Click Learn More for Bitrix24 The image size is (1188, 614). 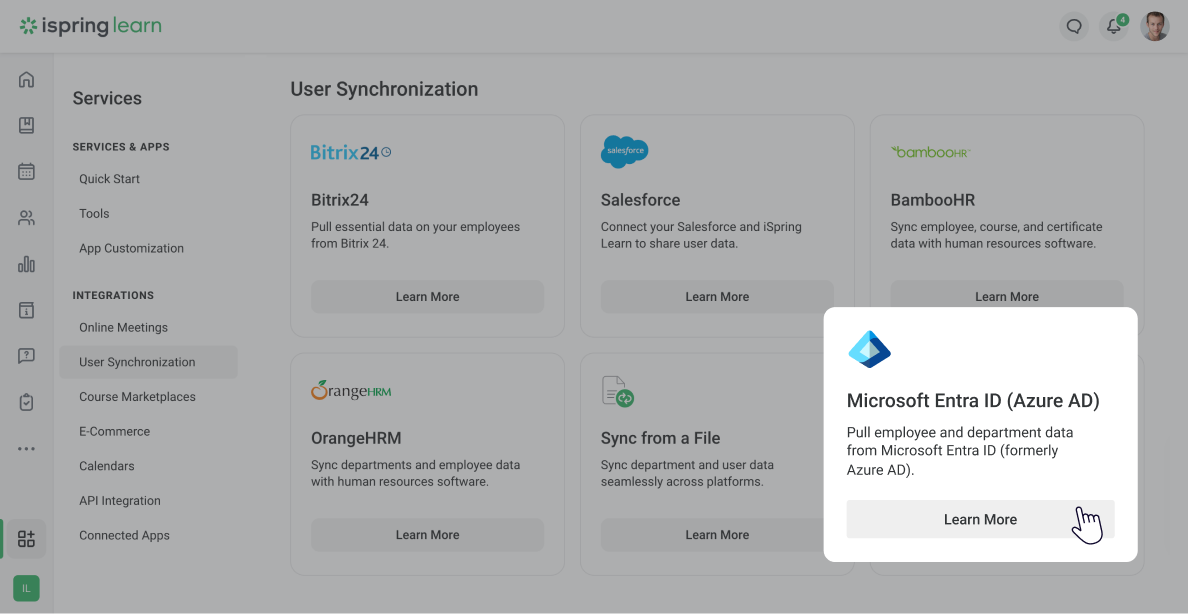pyautogui.click(x=427, y=297)
